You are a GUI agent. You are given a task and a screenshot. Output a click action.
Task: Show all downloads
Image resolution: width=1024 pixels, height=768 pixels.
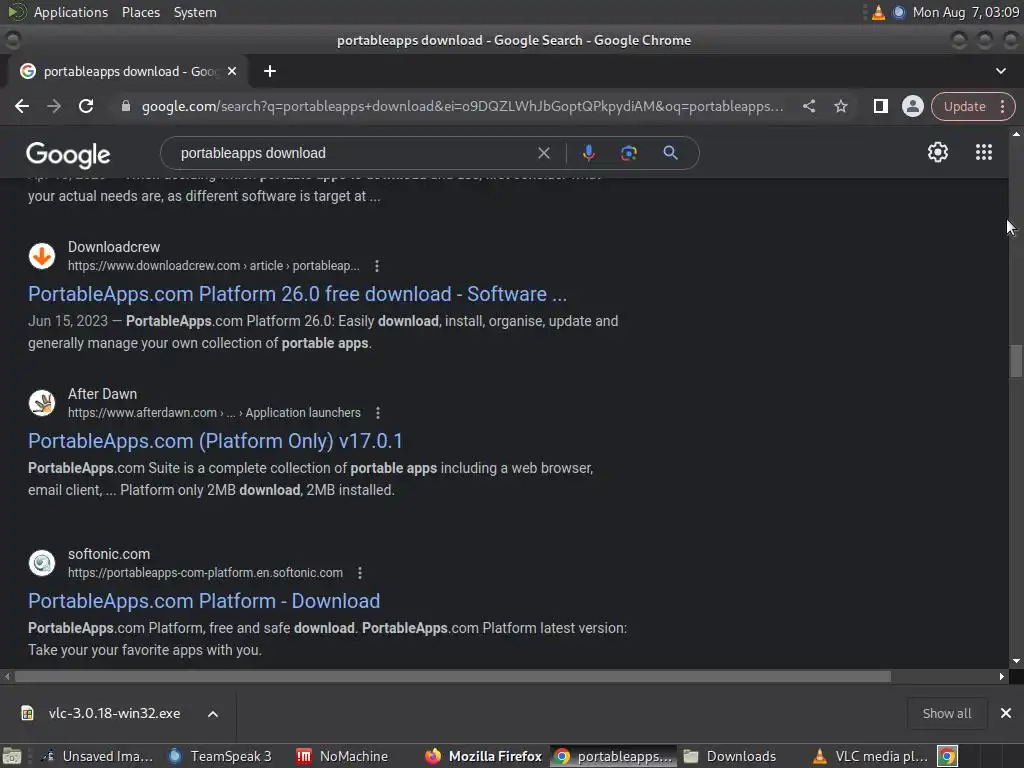(946, 714)
